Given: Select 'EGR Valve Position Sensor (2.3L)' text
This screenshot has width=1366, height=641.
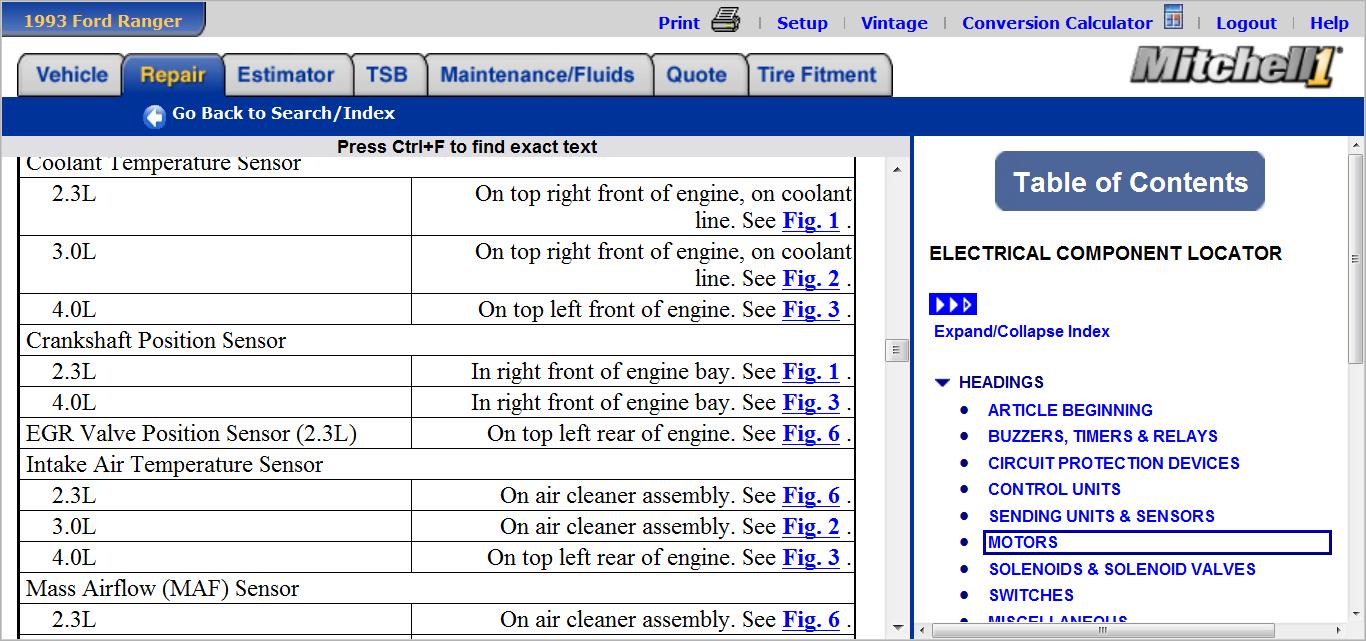Looking at the screenshot, I should click(x=191, y=434).
